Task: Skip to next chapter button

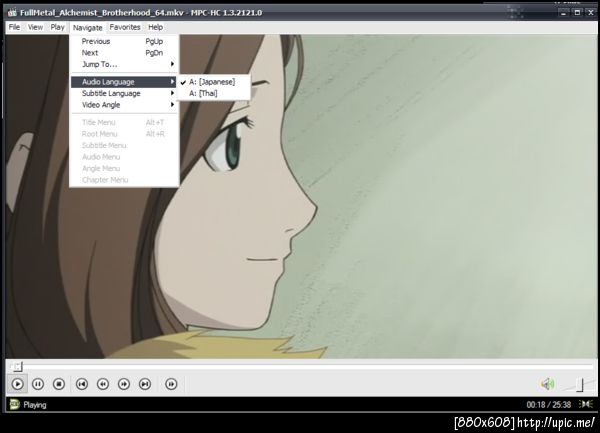Action: 145,384
